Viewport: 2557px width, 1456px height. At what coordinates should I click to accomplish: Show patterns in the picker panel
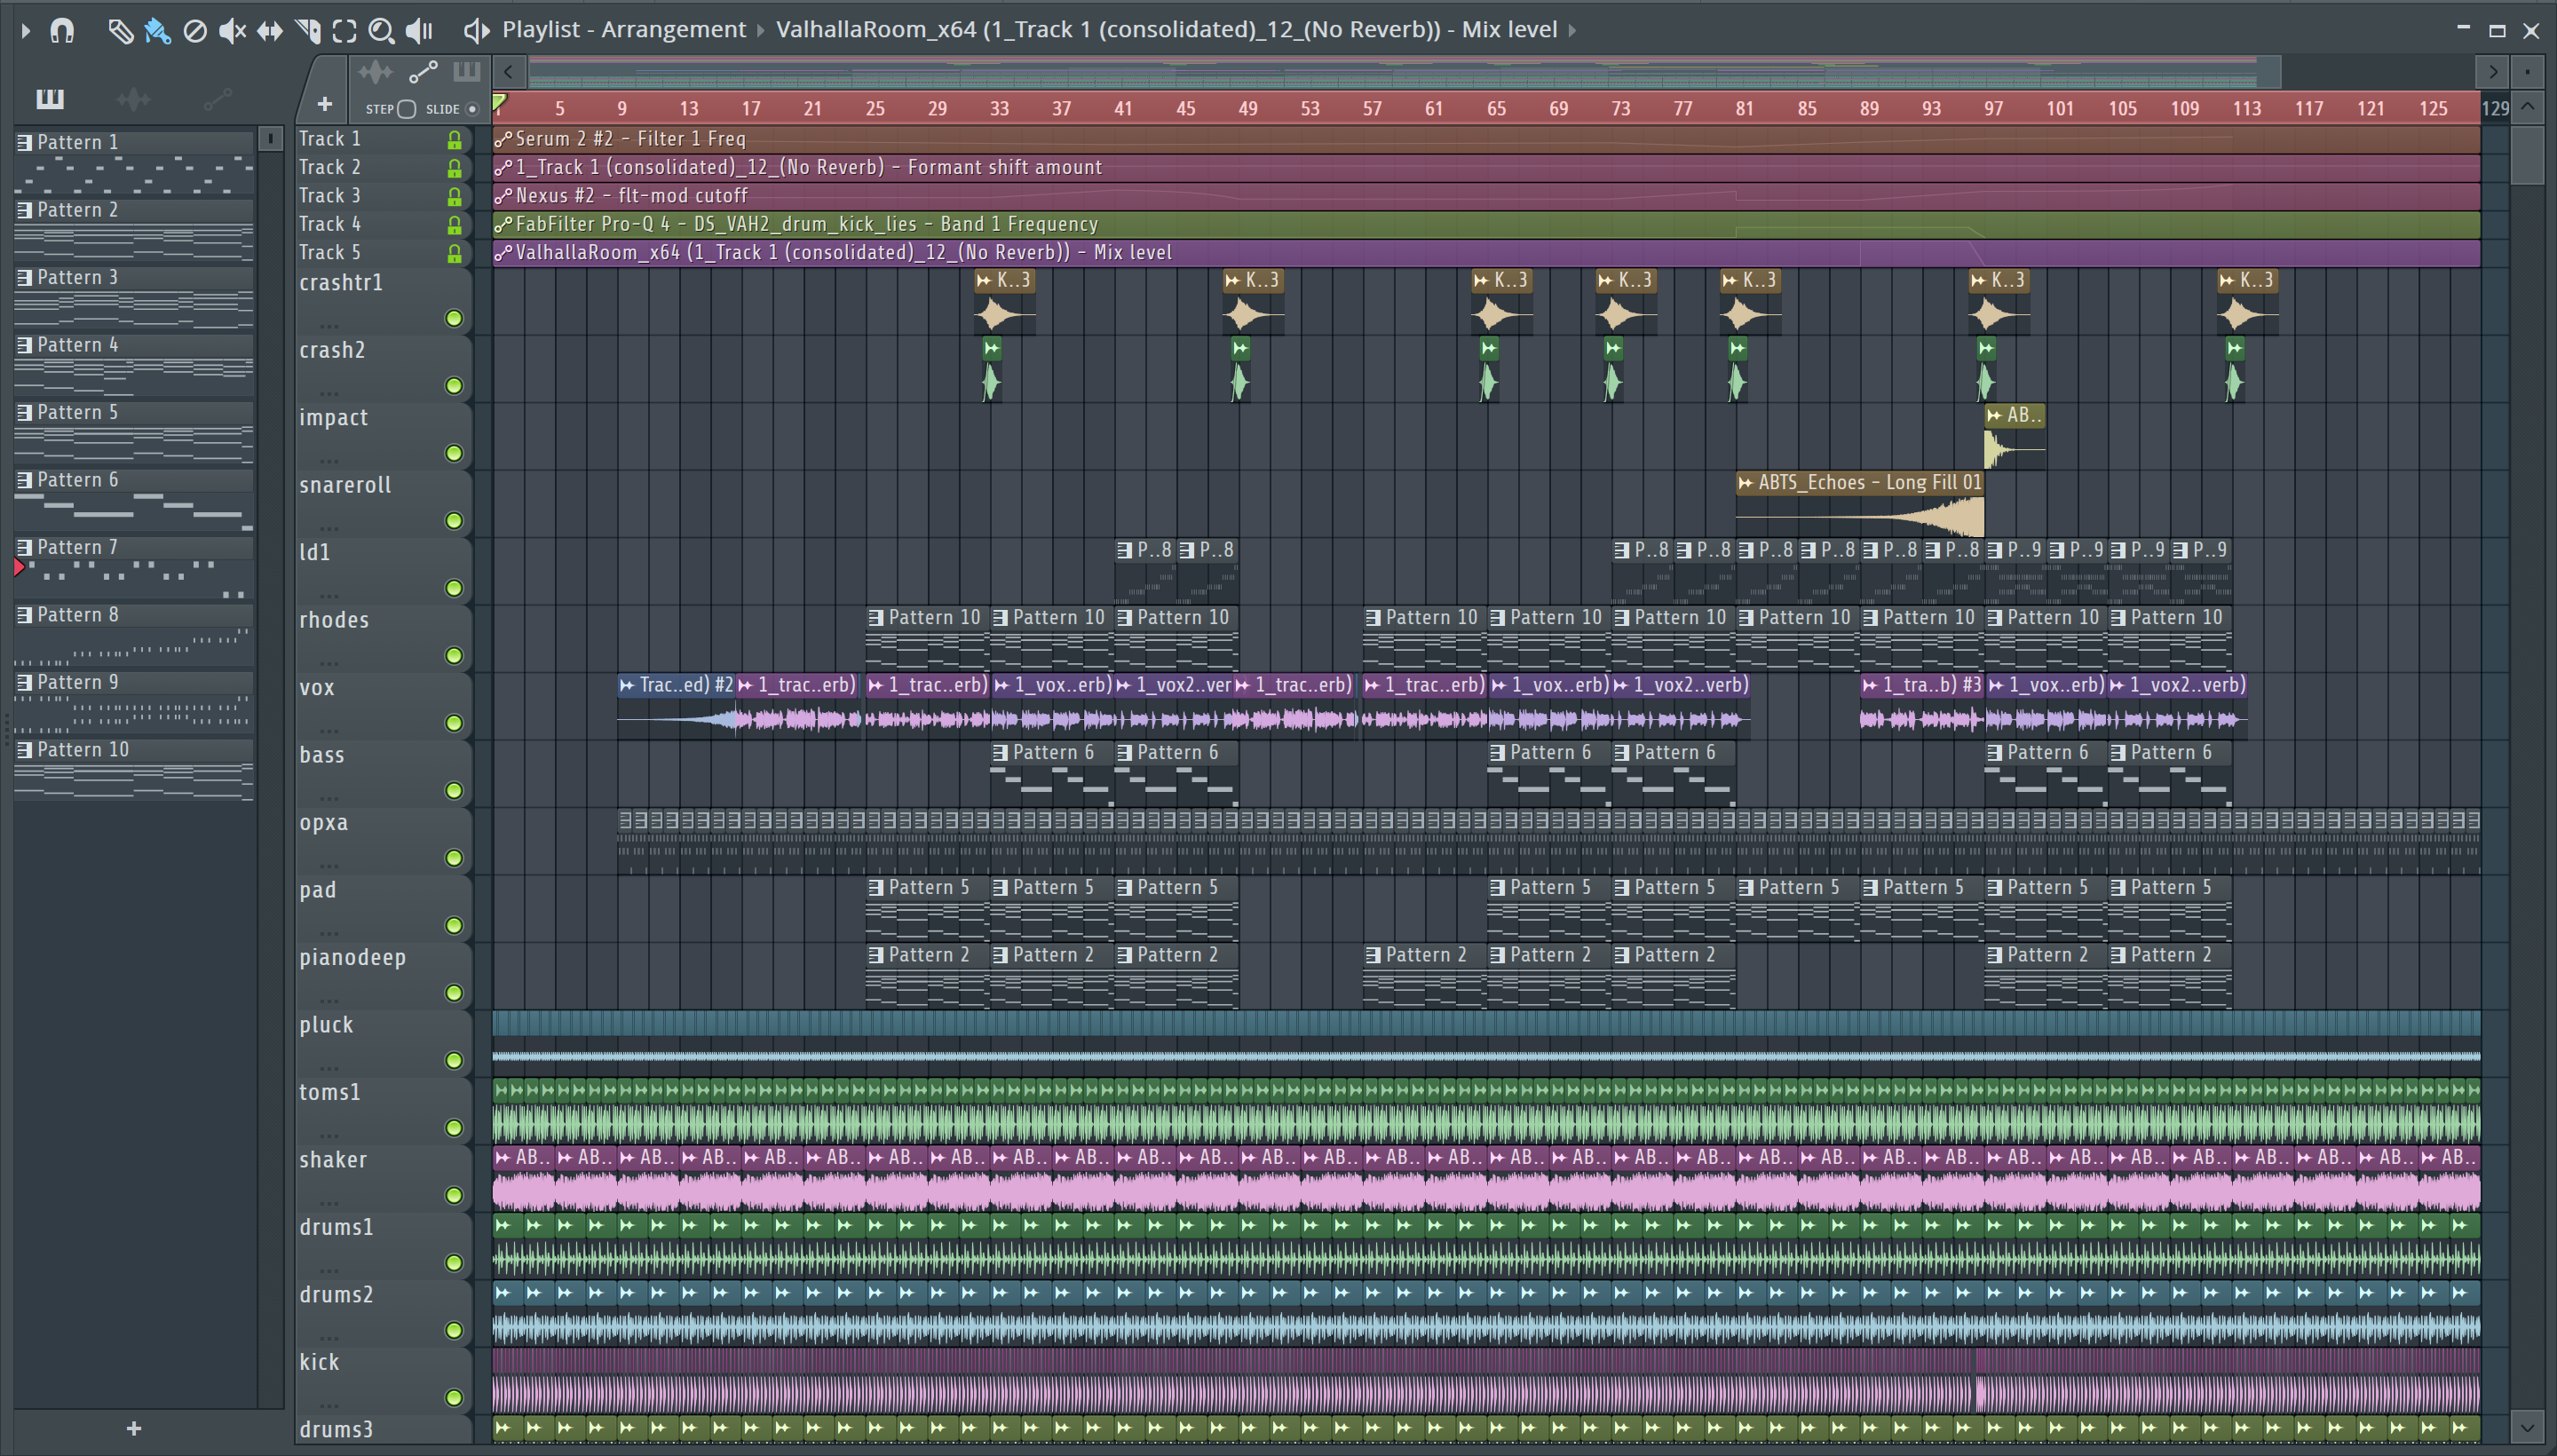point(50,98)
